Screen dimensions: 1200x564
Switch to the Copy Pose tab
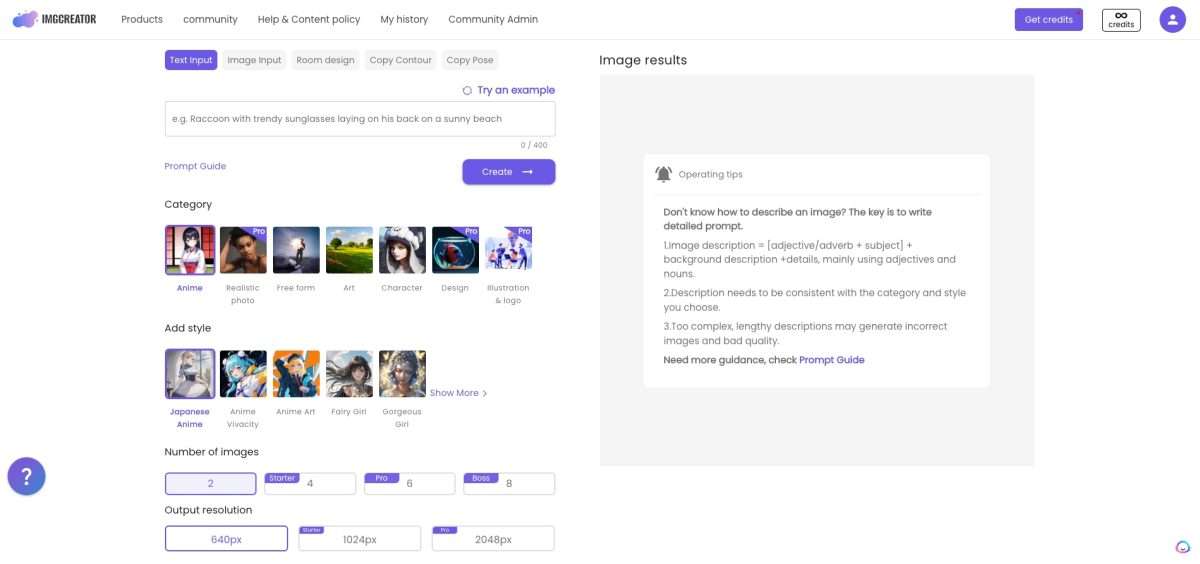(470, 60)
